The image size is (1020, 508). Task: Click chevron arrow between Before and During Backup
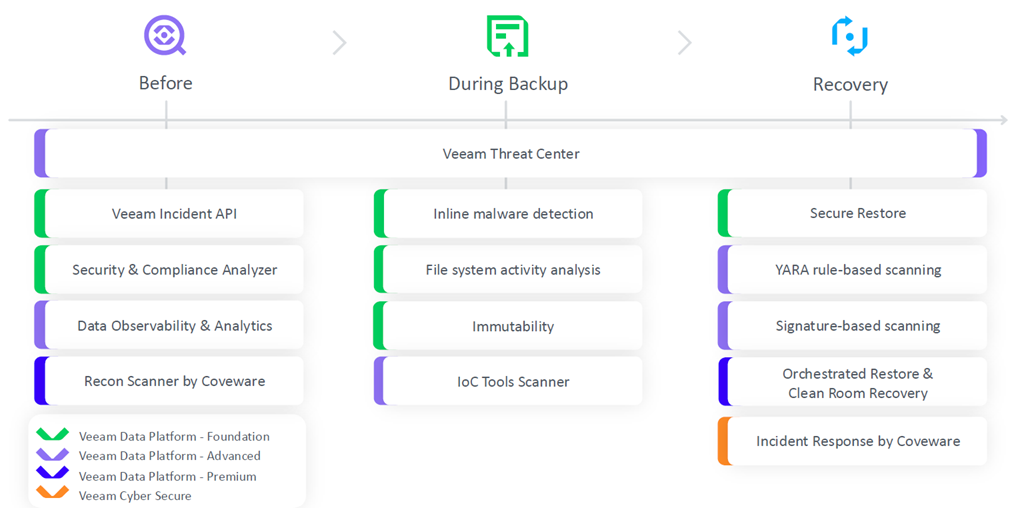click(340, 43)
